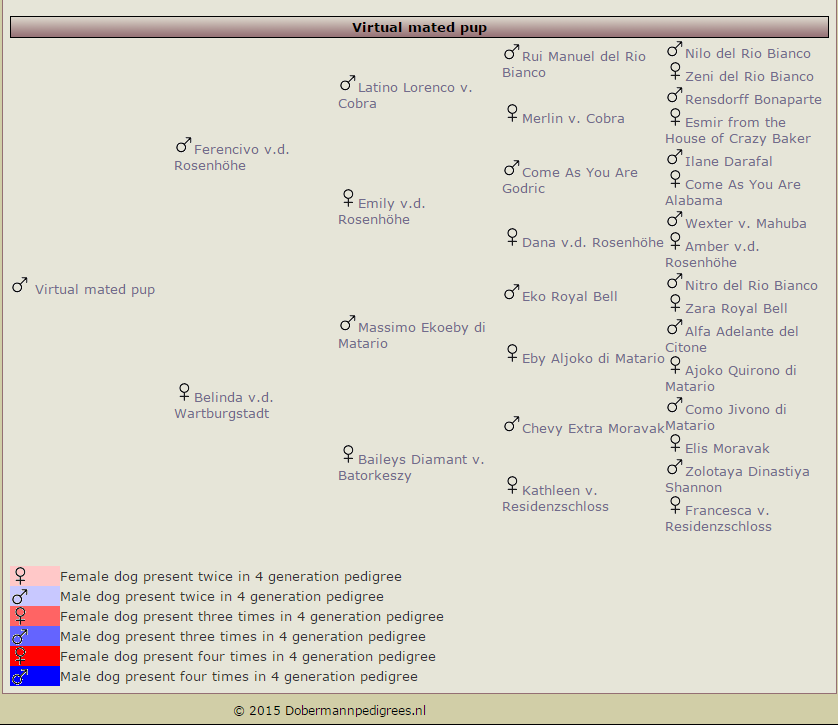Click male symbol beside Rui Manuel
The width and height of the screenshot is (838, 725).
coord(511,52)
